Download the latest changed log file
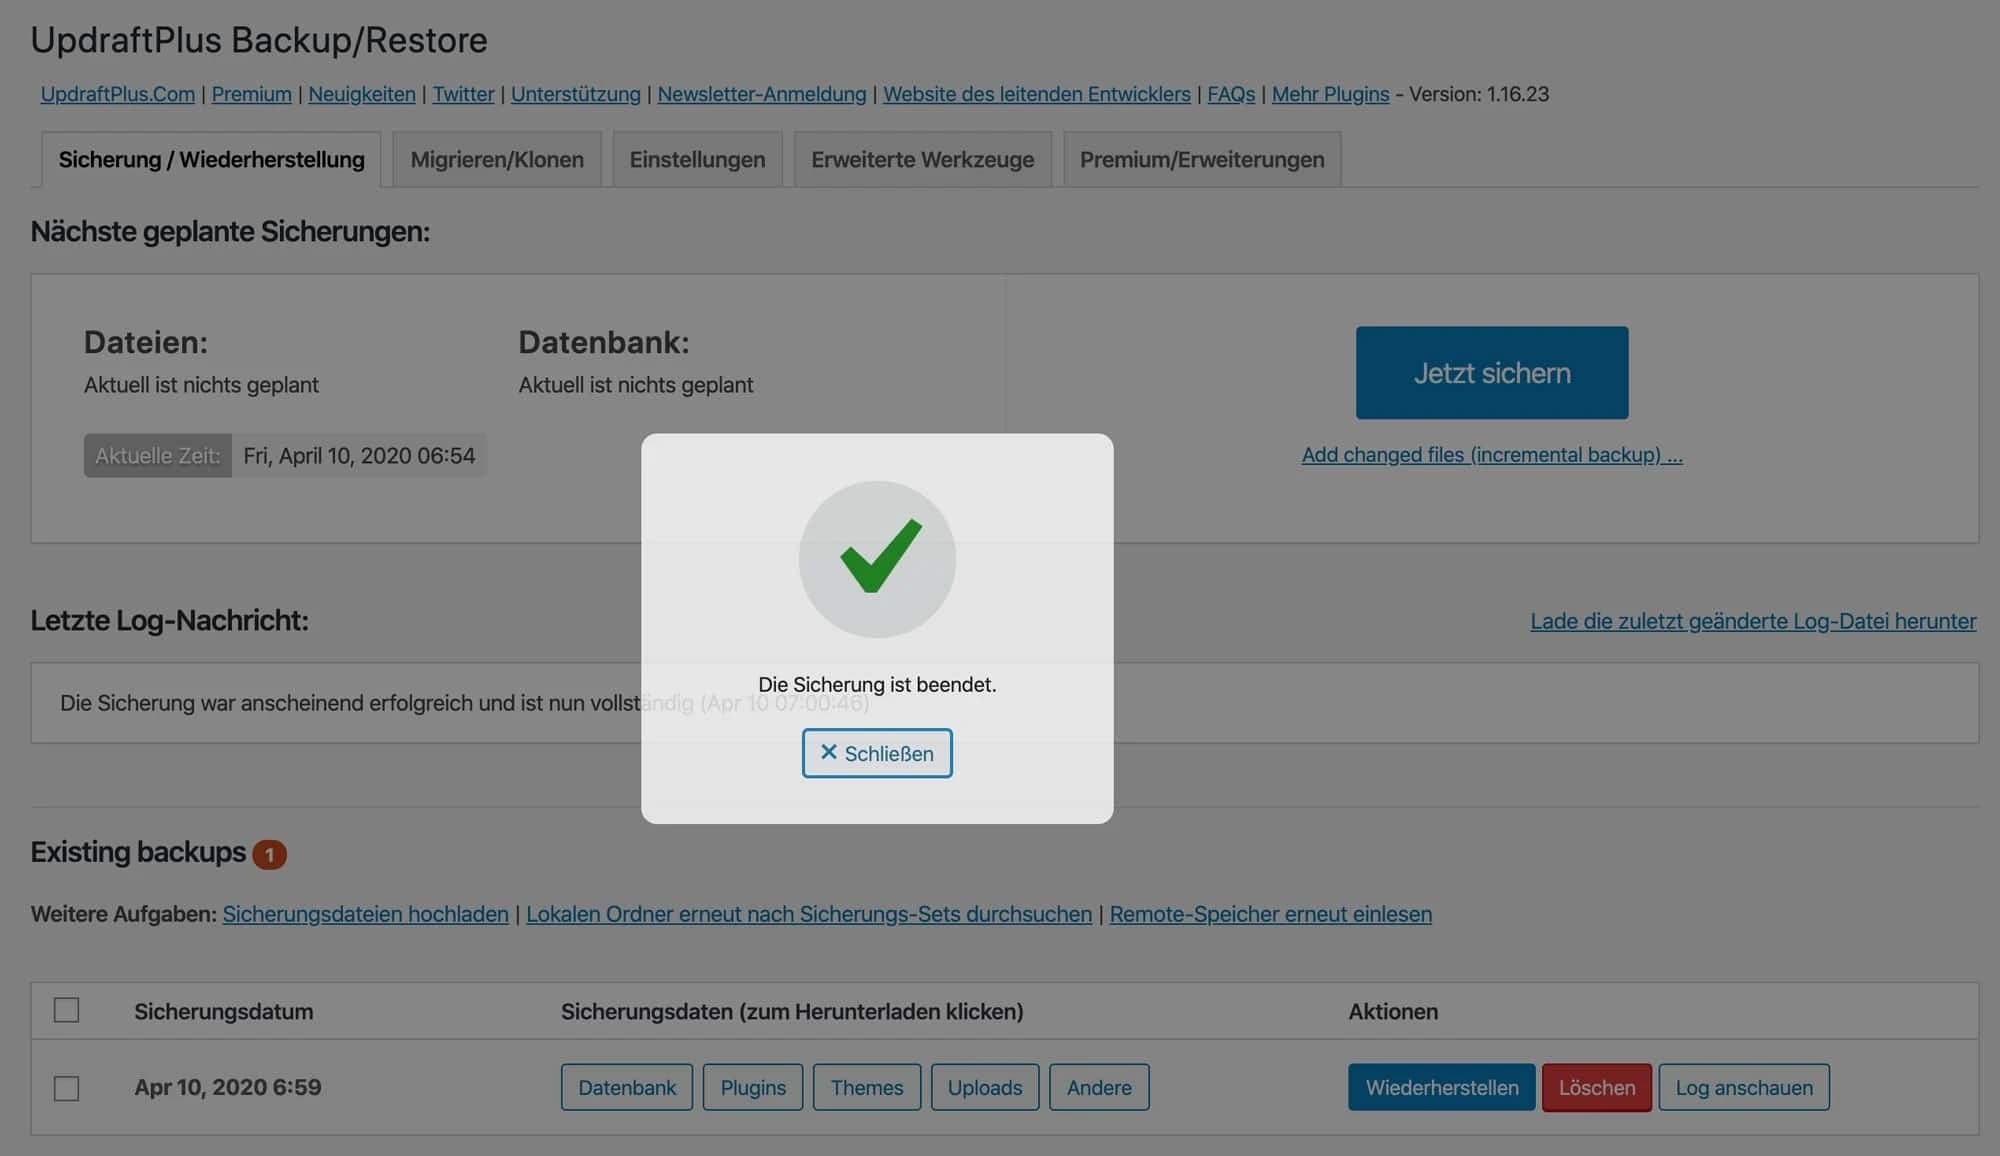The height and width of the screenshot is (1156, 2000). pos(1752,620)
